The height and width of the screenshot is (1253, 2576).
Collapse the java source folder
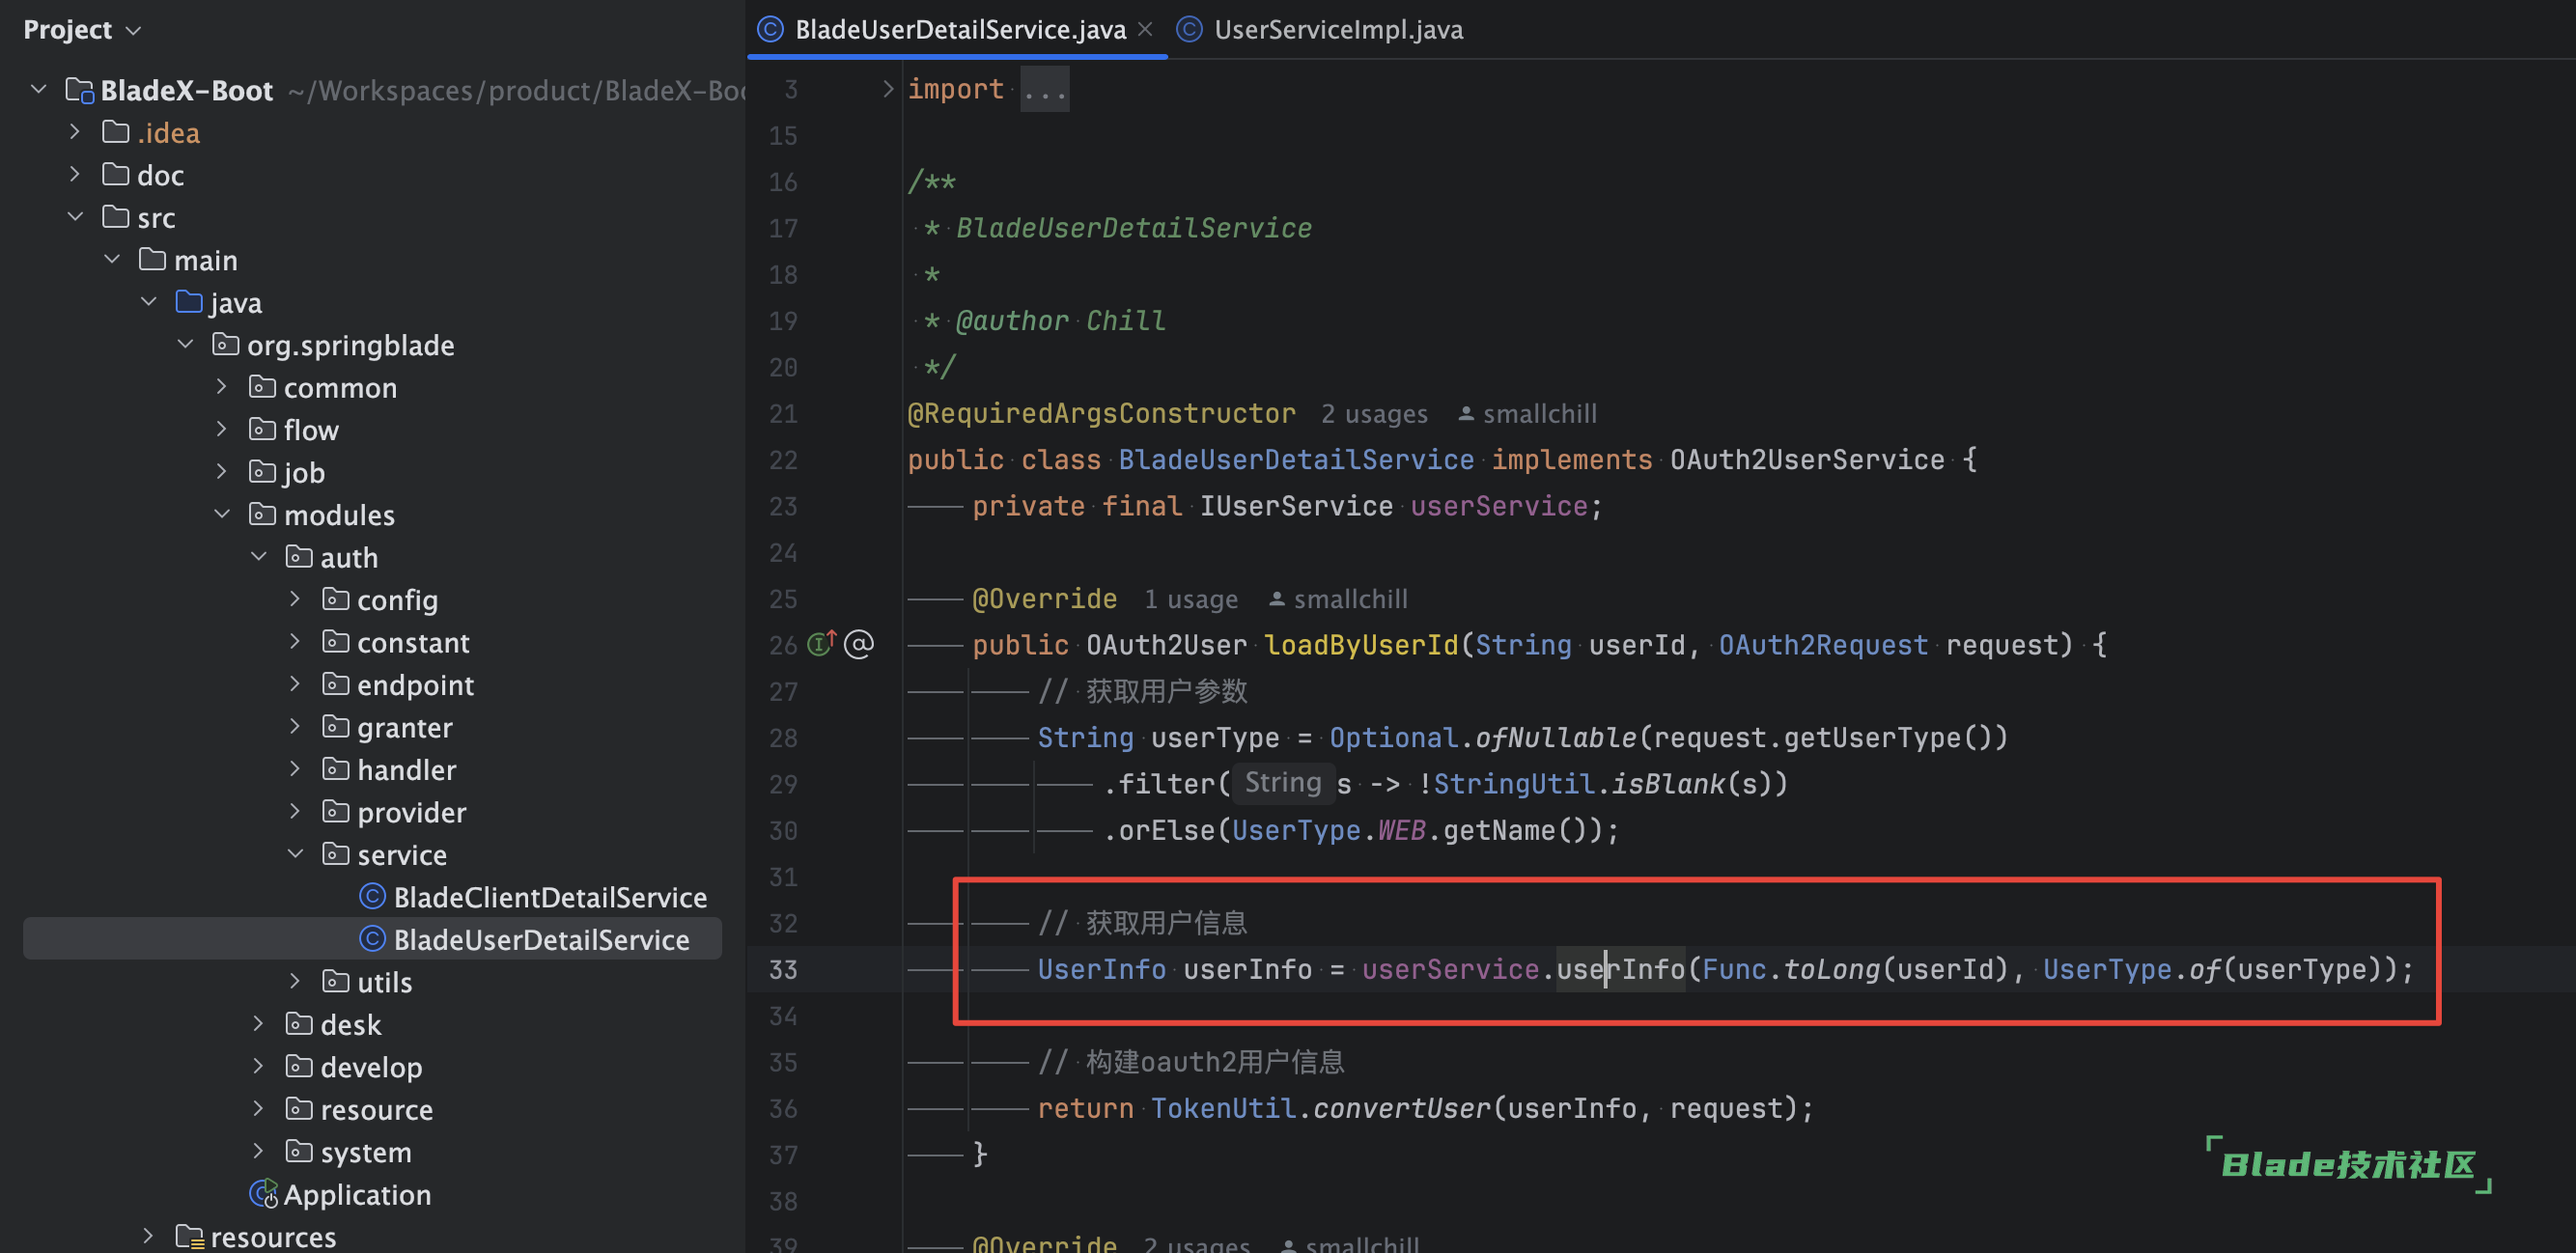pos(149,302)
